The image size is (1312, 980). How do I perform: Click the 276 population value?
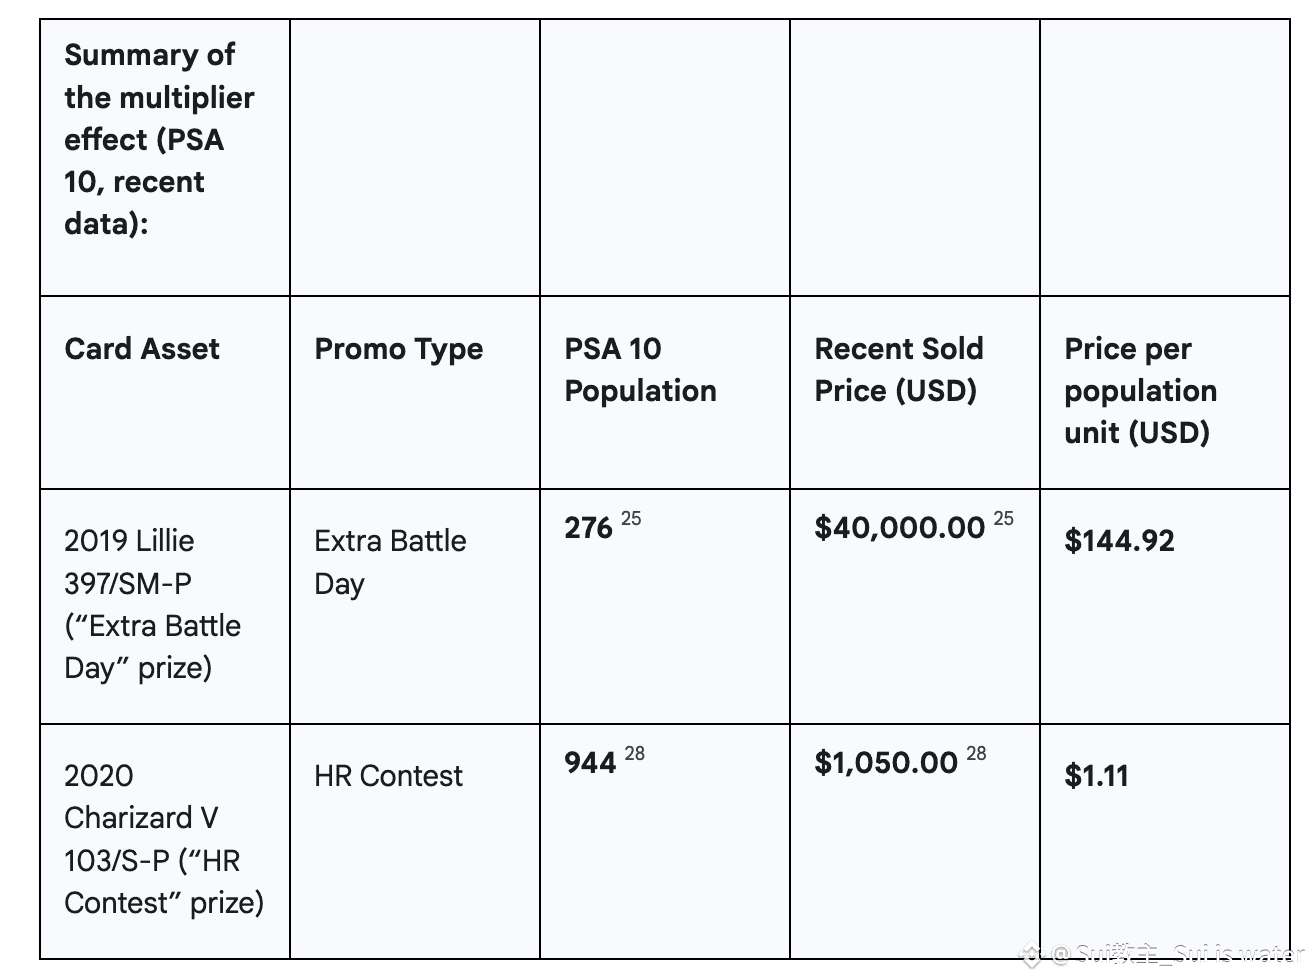point(588,528)
